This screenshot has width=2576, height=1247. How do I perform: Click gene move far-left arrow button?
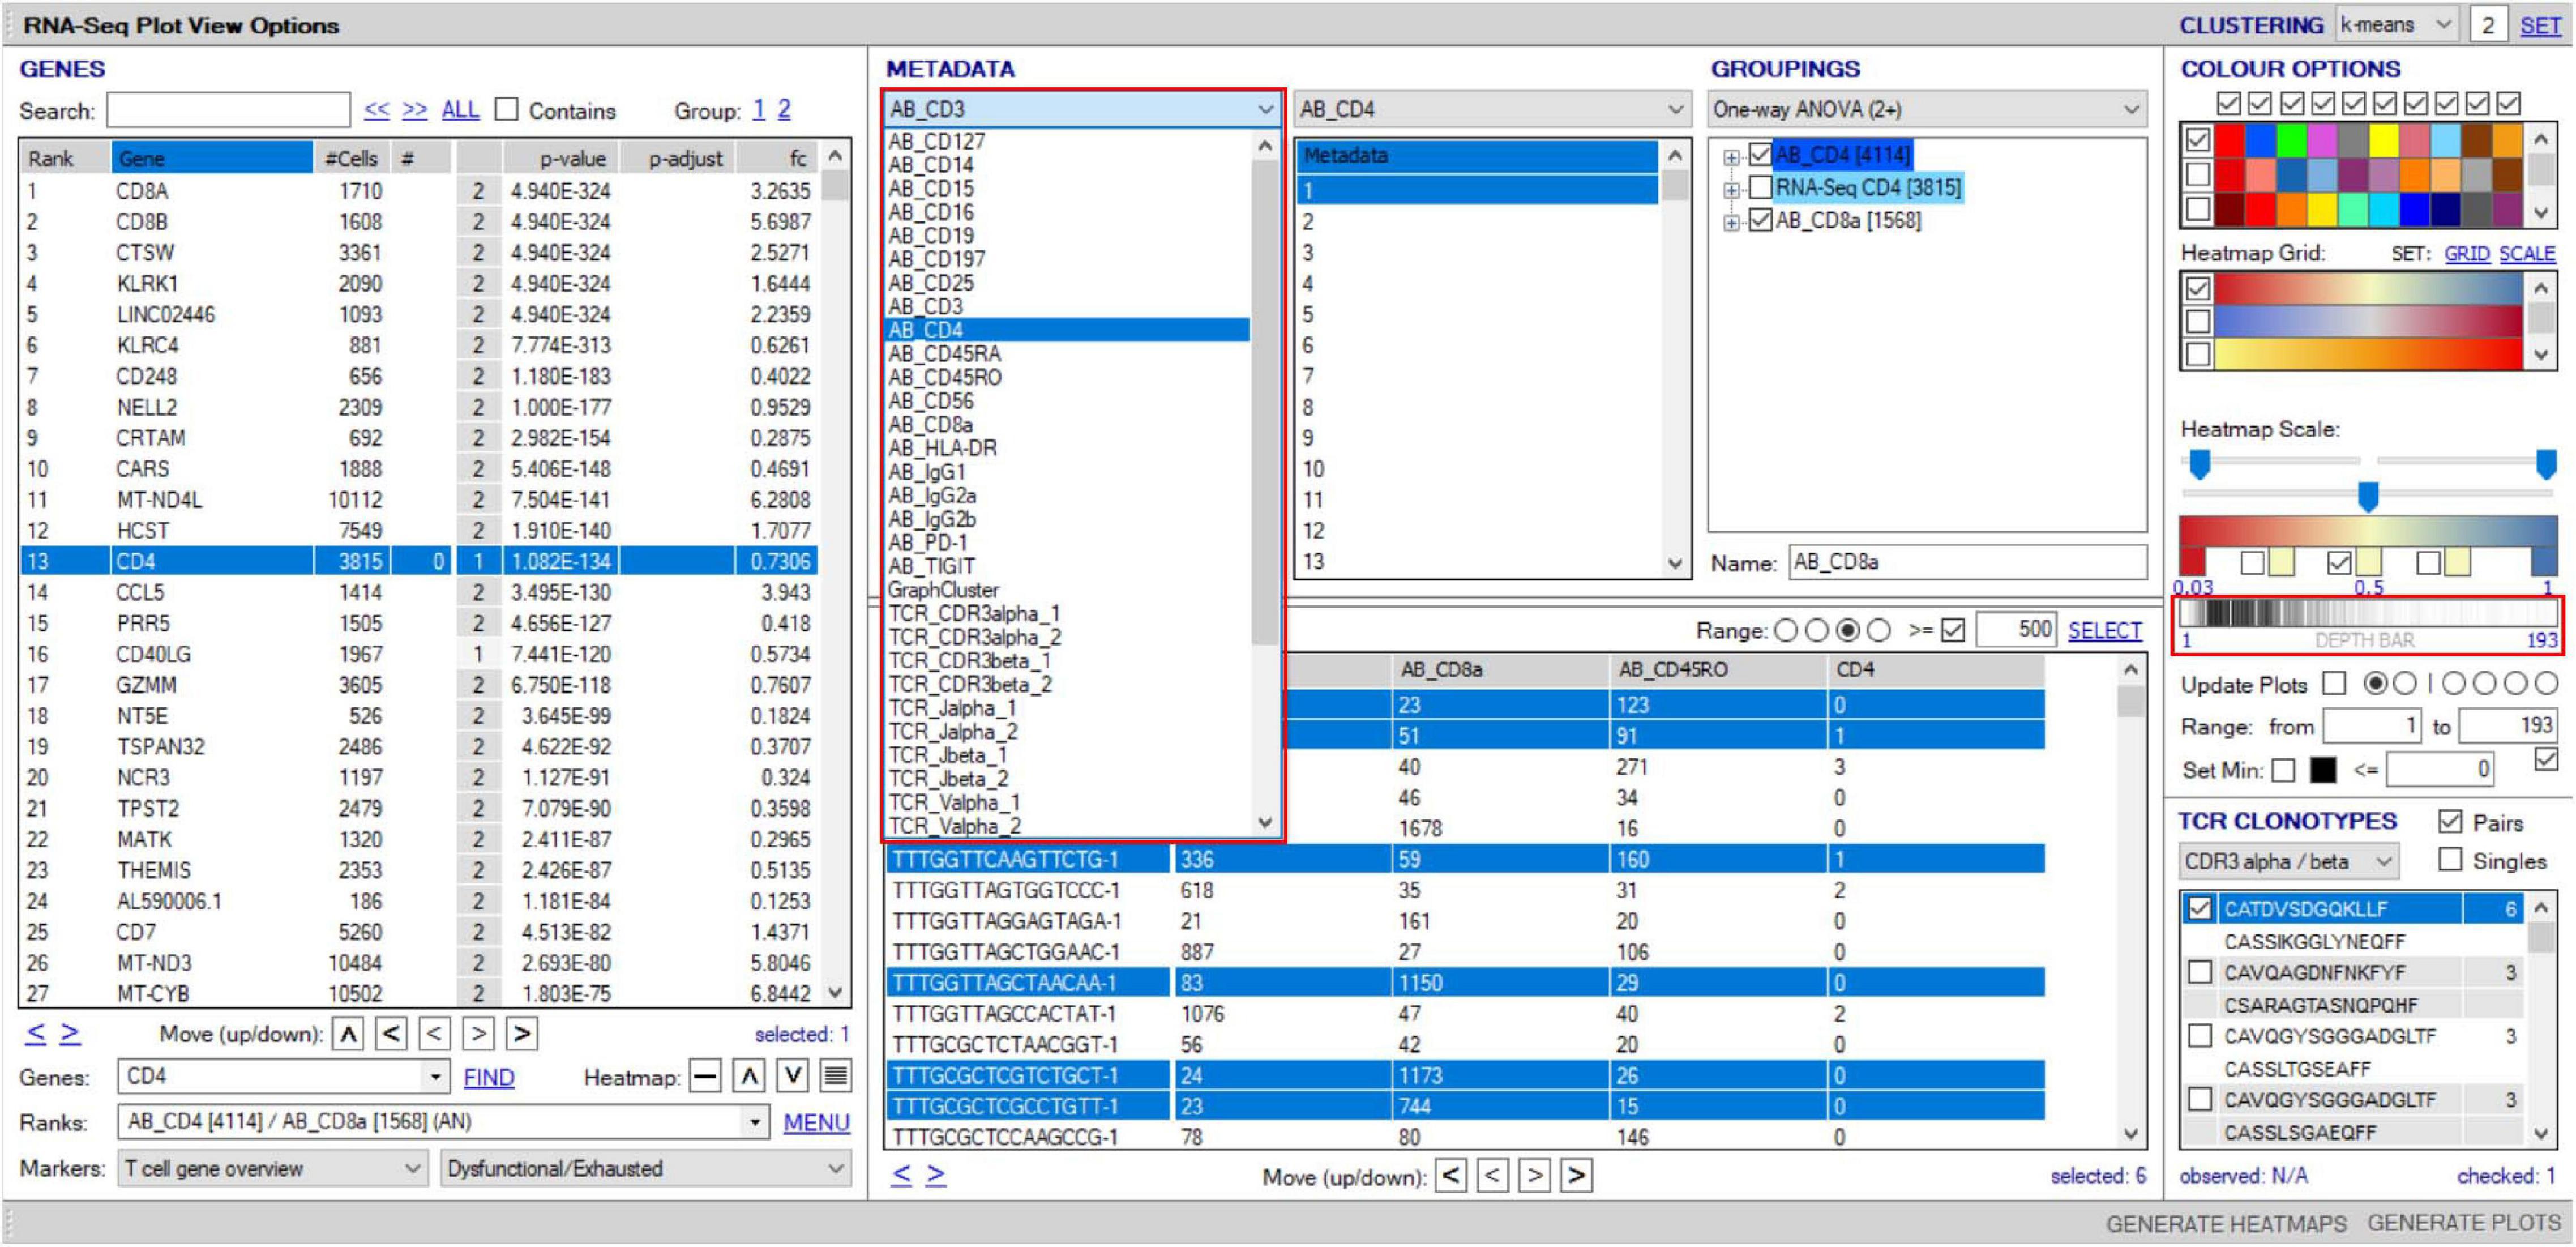(391, 1033)
